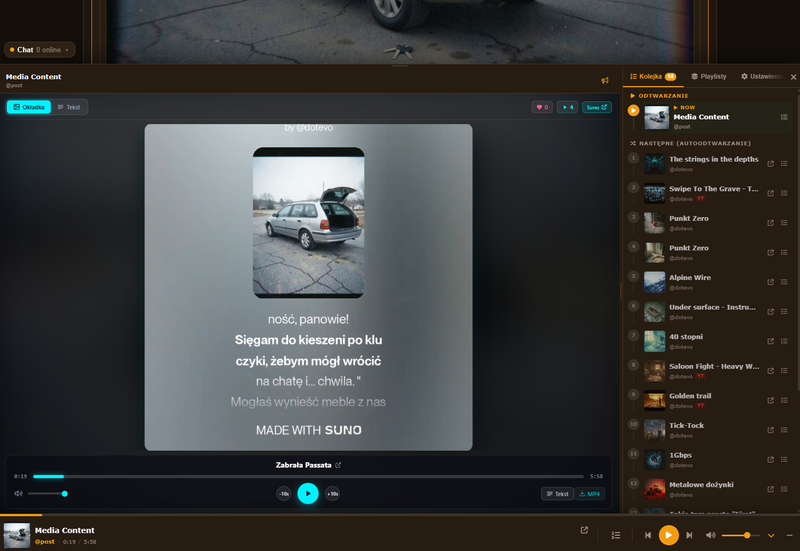This screenshot has width=800, height=551.
Task: Click orange play icon of now-playing queue item
Action: pos(633,110)
